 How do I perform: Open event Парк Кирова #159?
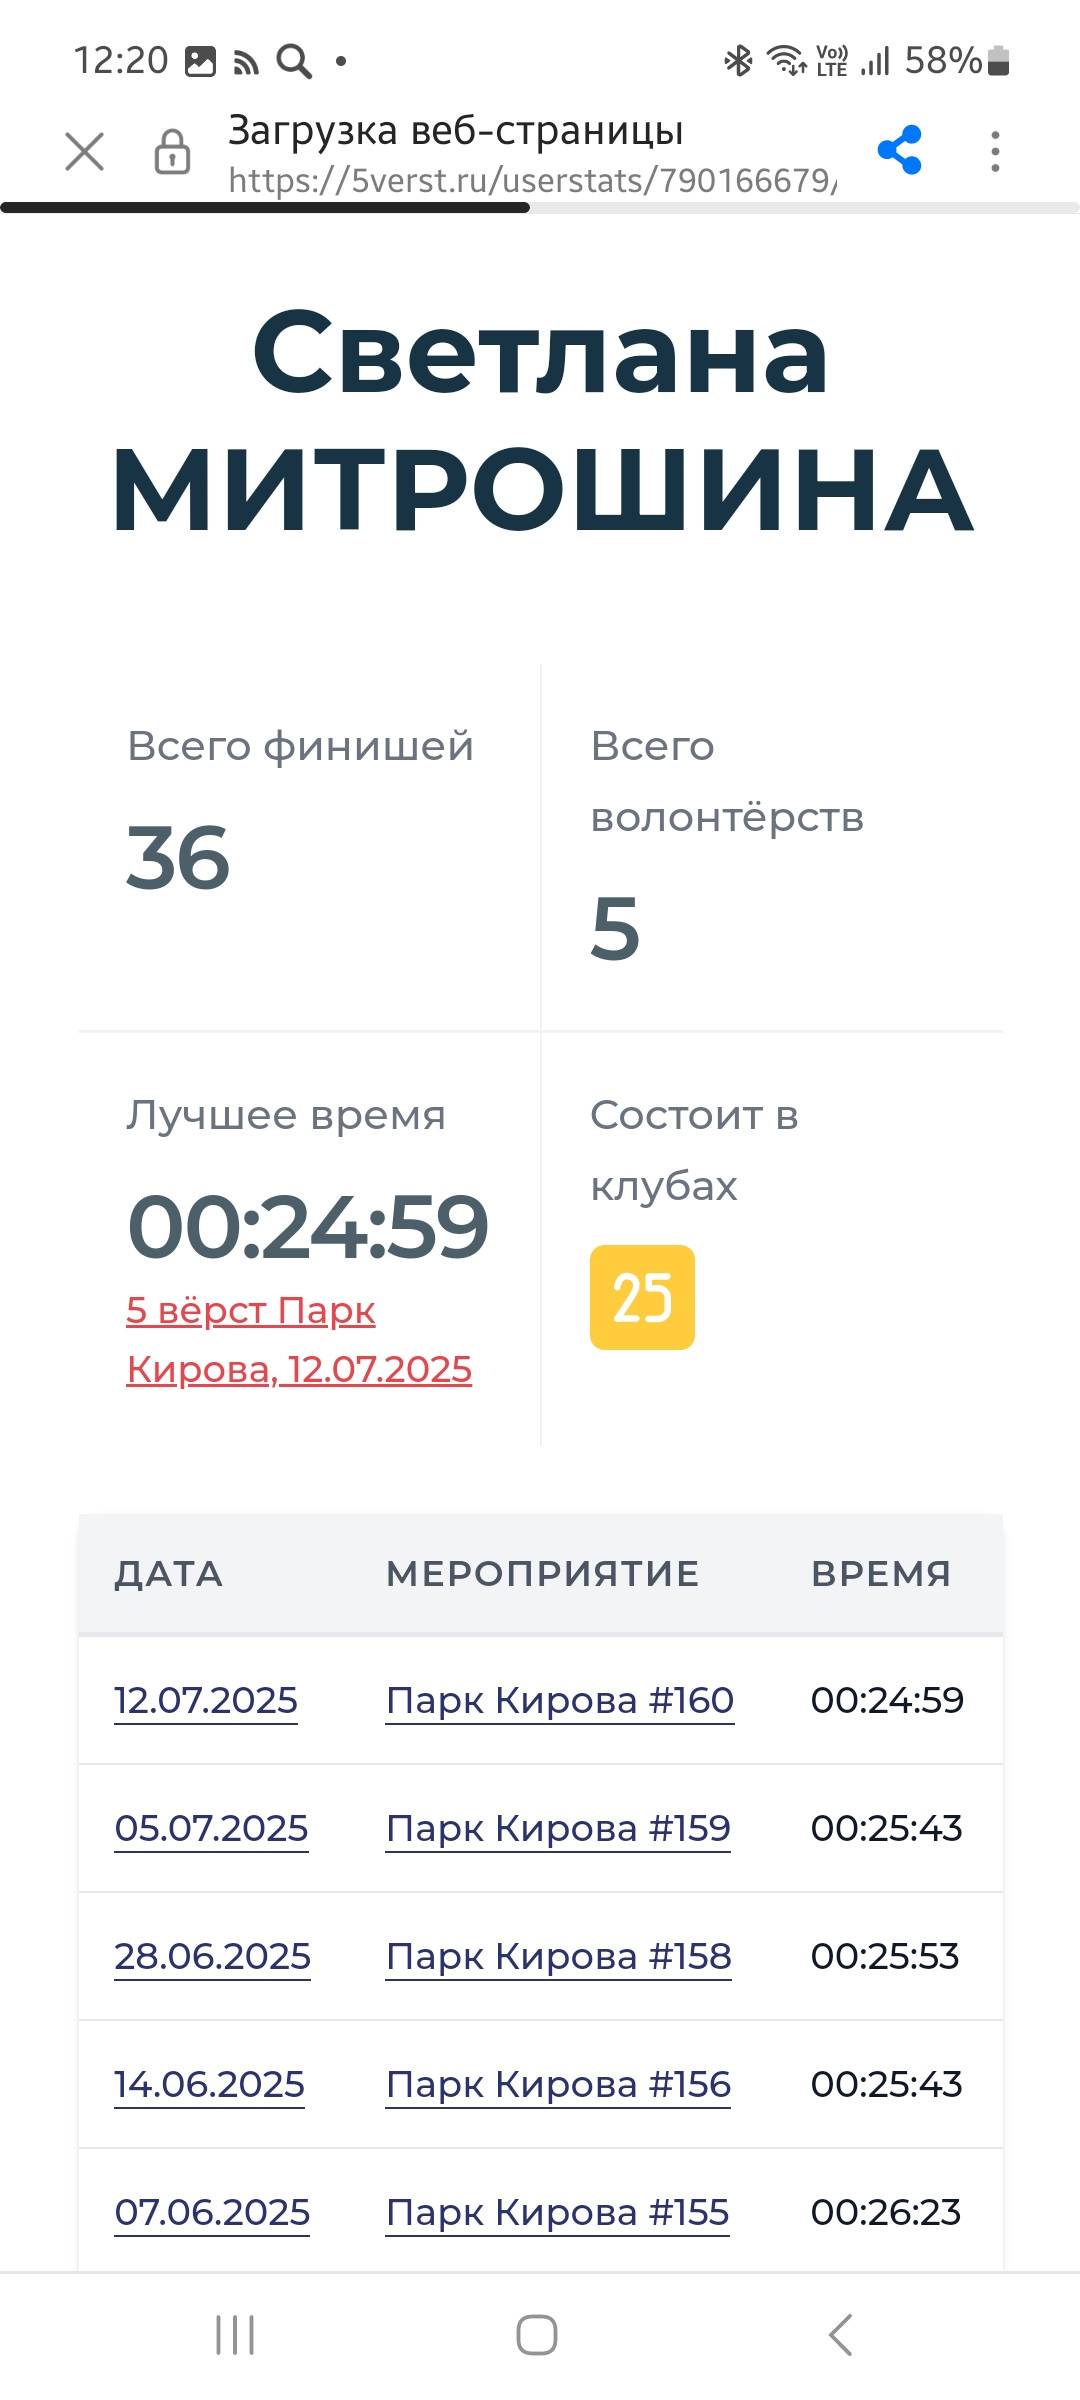click(x=558, y=1828)
